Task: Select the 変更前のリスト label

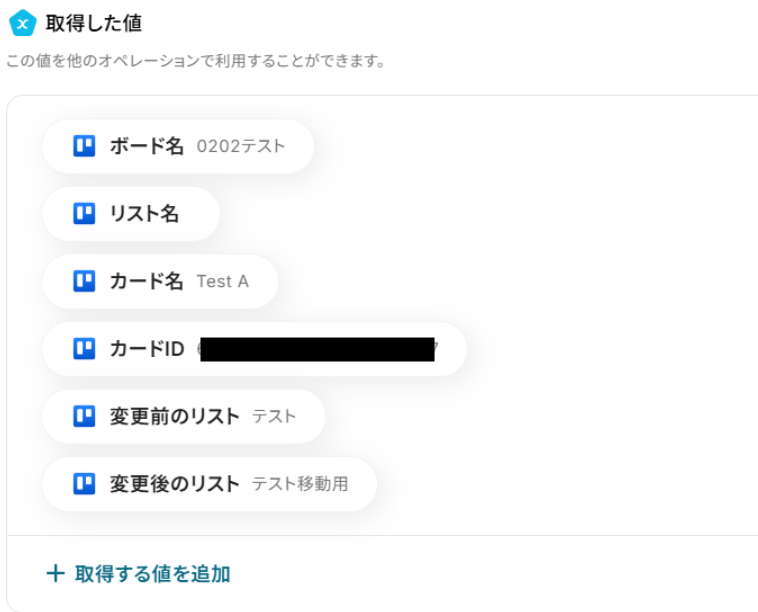Action: click(x=175, y=416)
